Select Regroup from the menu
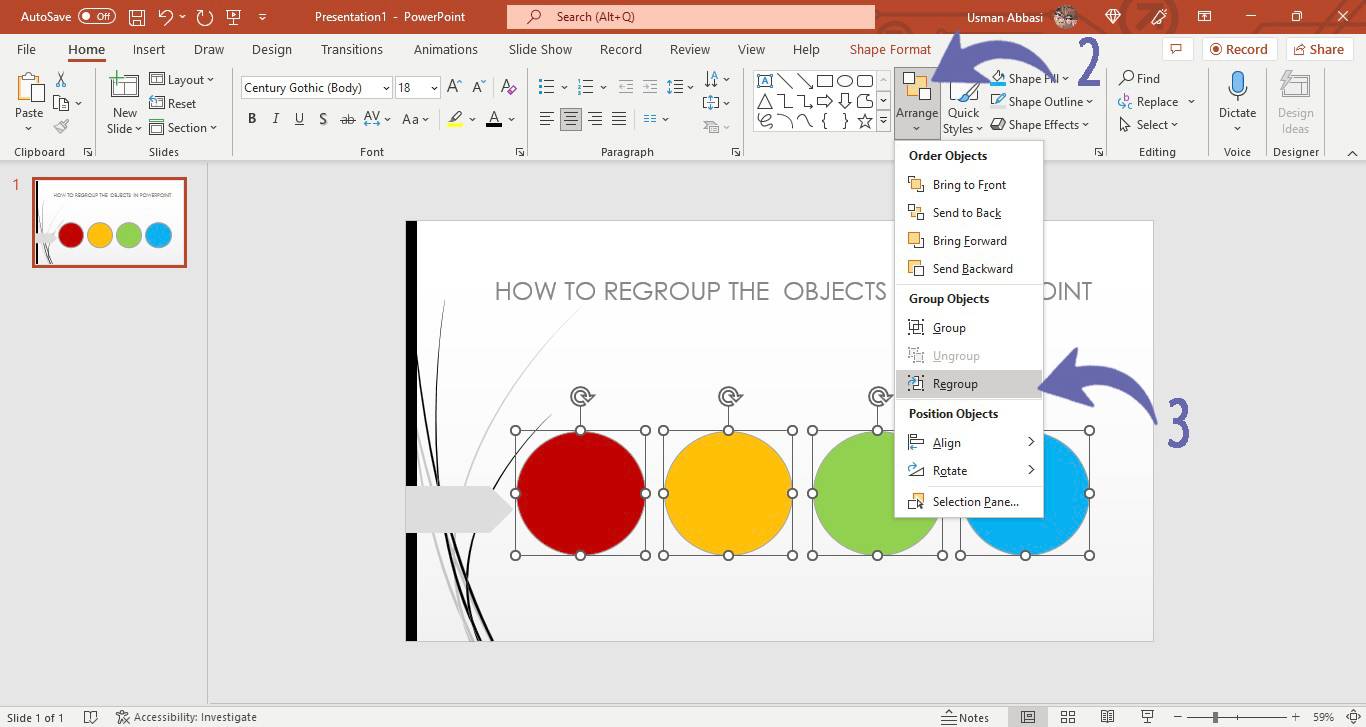1366x727 pixels. [969, 384]
